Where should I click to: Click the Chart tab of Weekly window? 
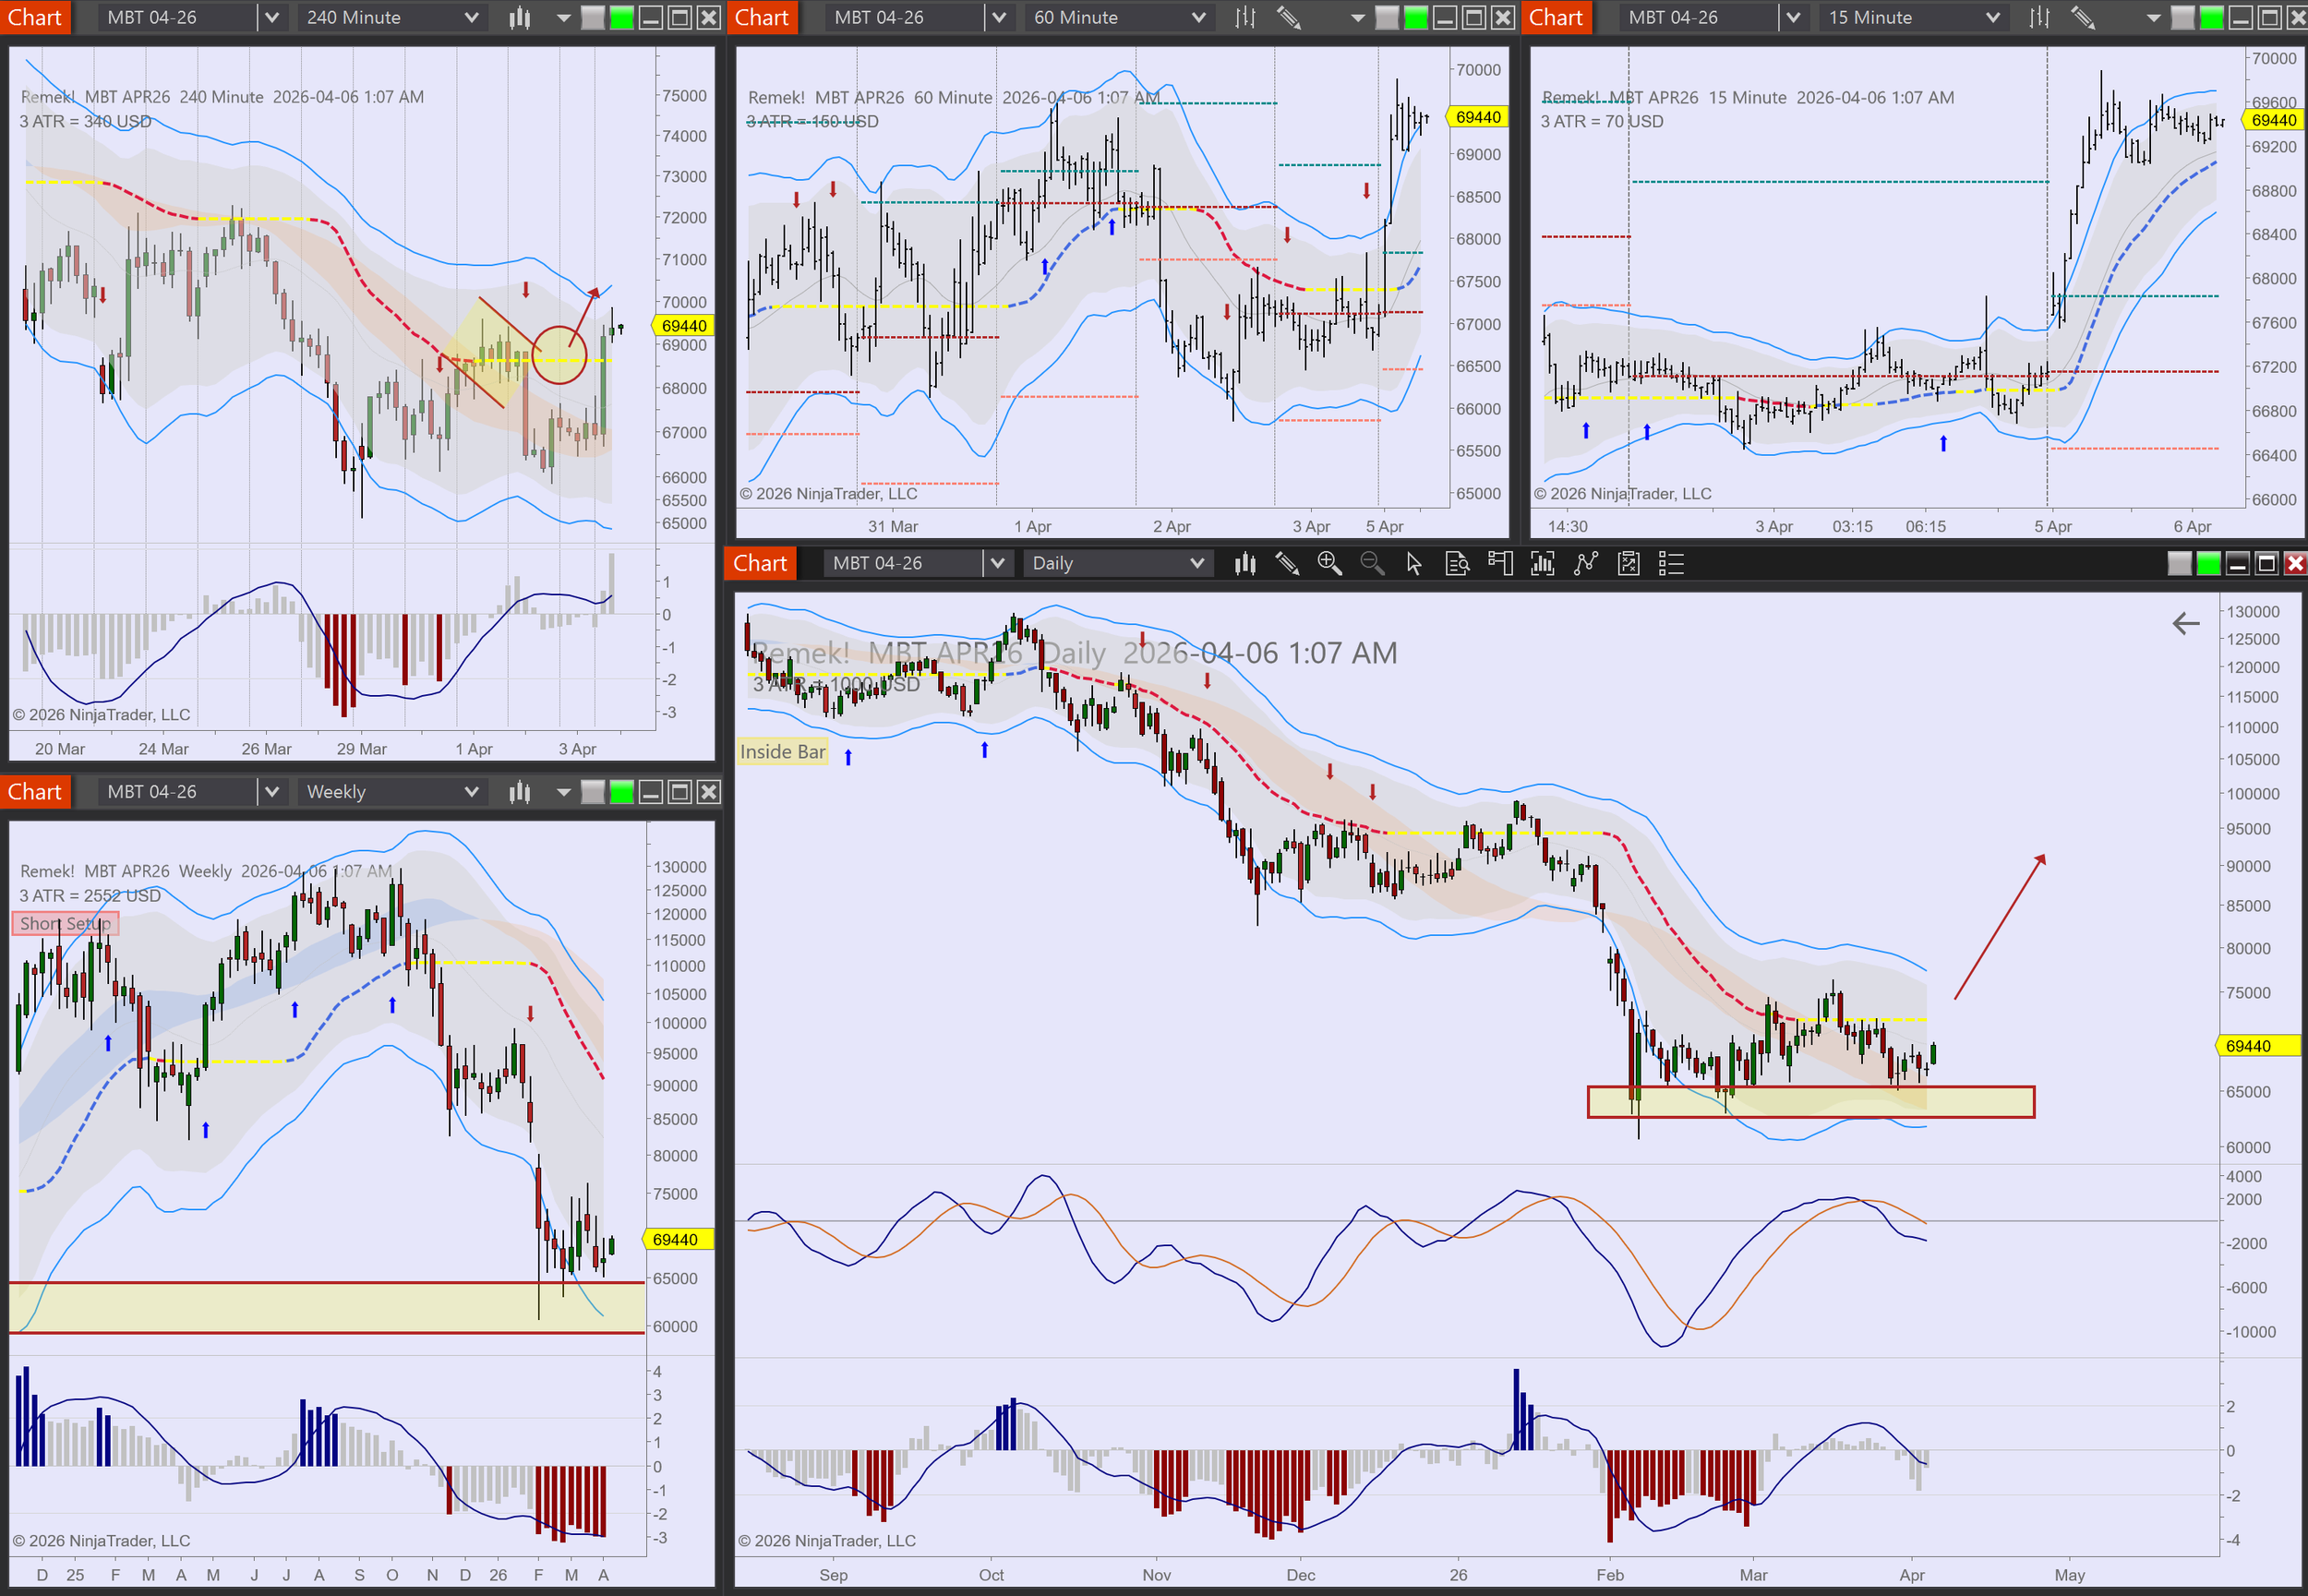point(35,793)
